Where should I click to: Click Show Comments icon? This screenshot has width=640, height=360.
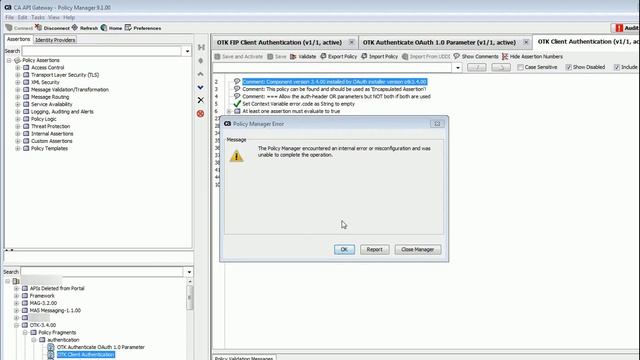pyautogui.click(x=456, y=56)
